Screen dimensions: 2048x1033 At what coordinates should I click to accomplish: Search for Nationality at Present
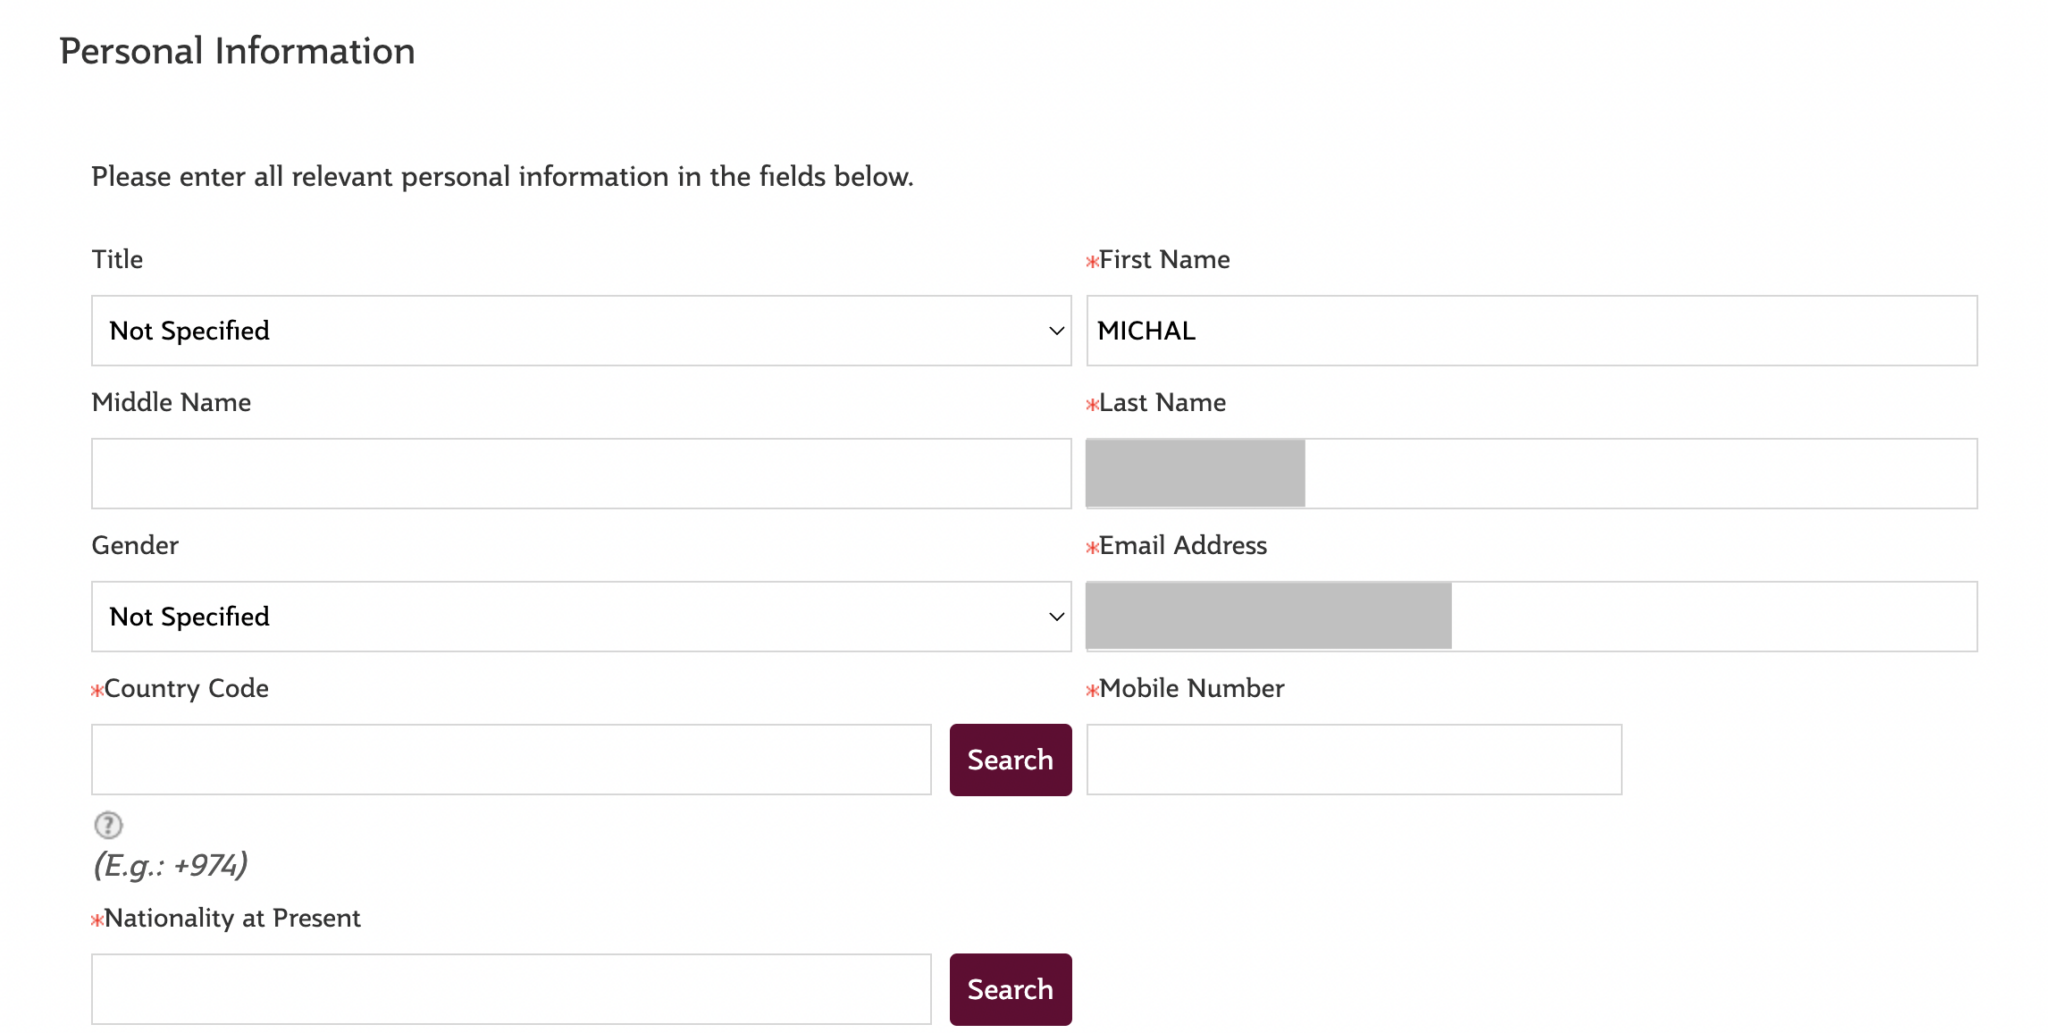pyautogui.click(x=1010, y=989)
